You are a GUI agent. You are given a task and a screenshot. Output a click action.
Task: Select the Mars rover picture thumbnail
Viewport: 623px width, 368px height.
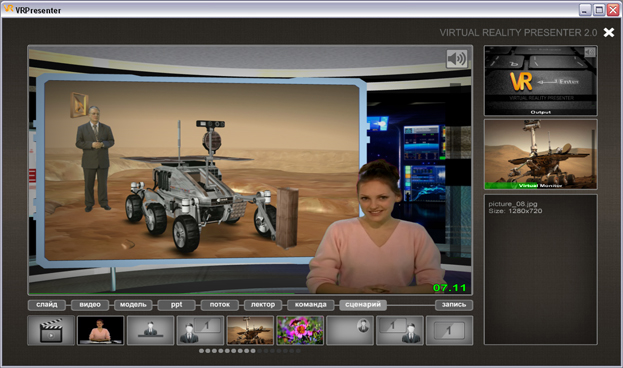250,330
